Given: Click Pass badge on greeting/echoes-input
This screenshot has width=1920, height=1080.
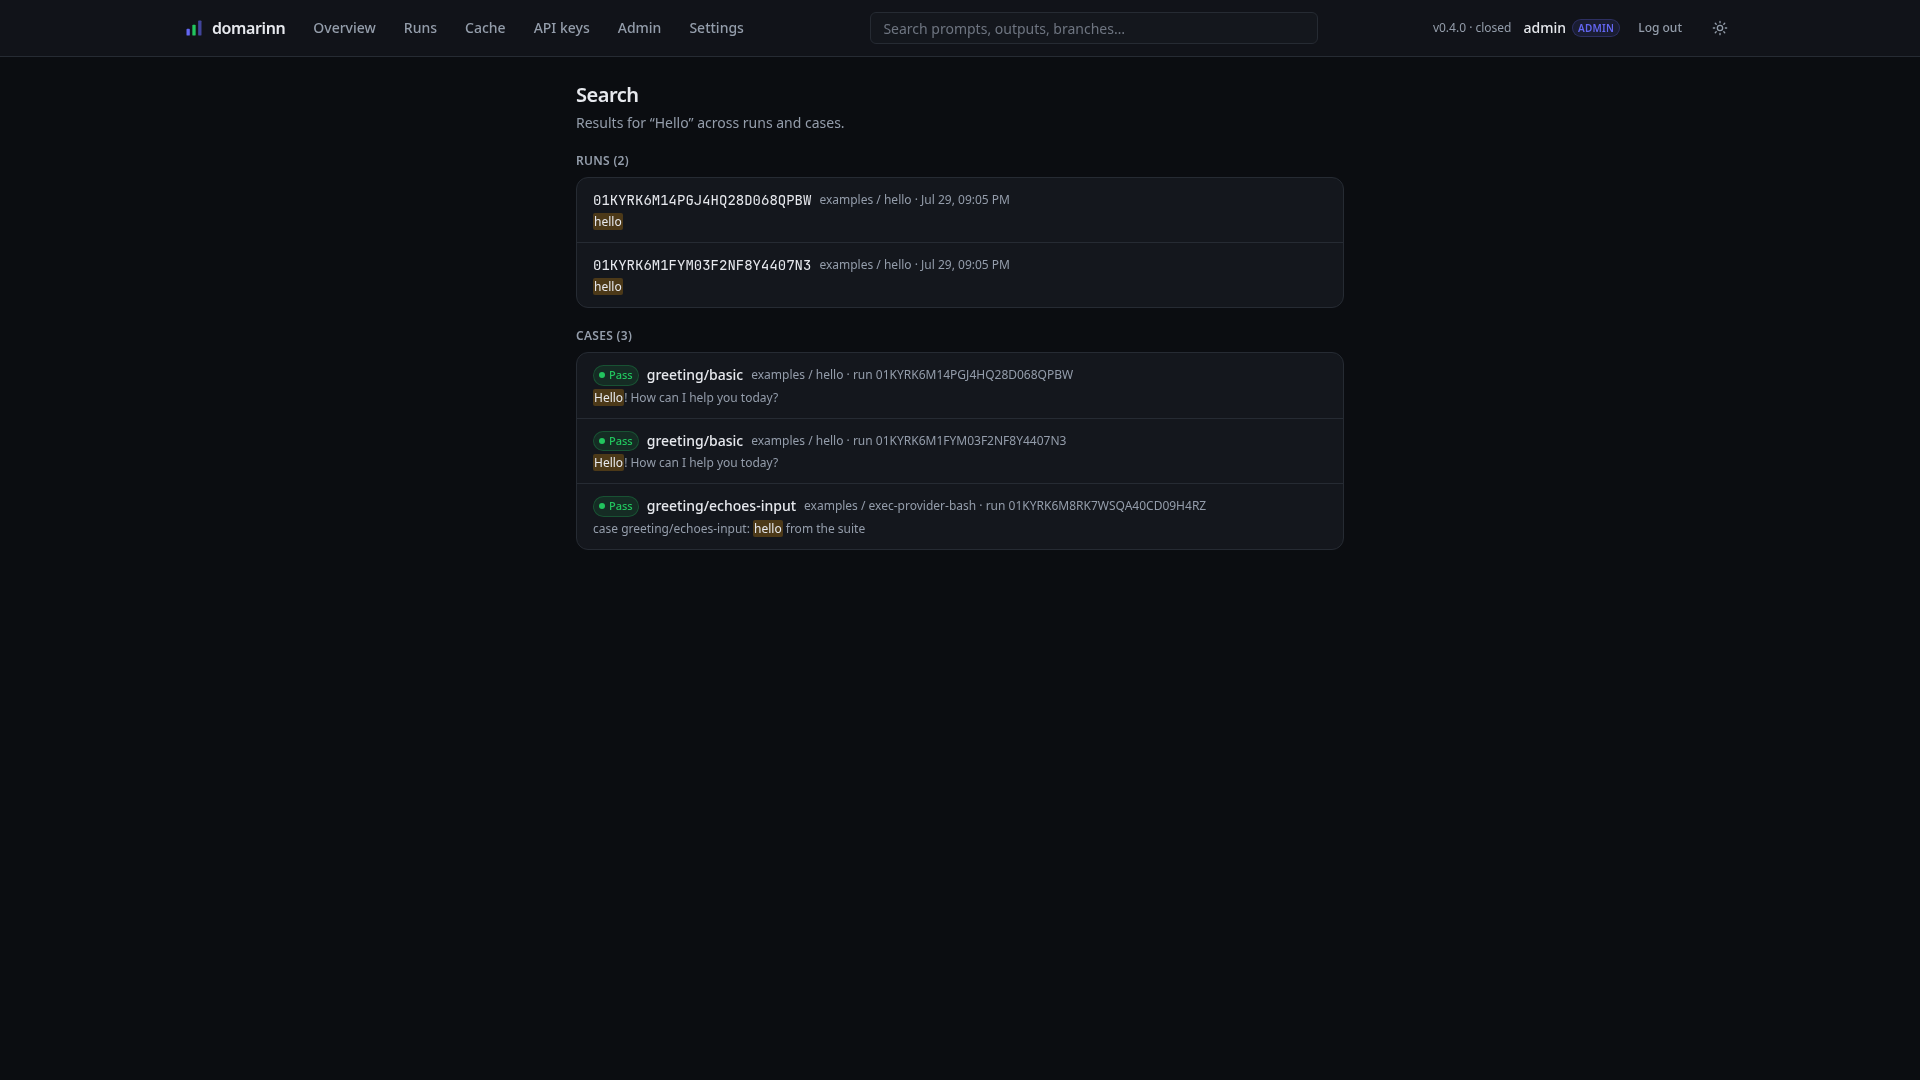Looking at the screenshot, I should click(615, 506).
